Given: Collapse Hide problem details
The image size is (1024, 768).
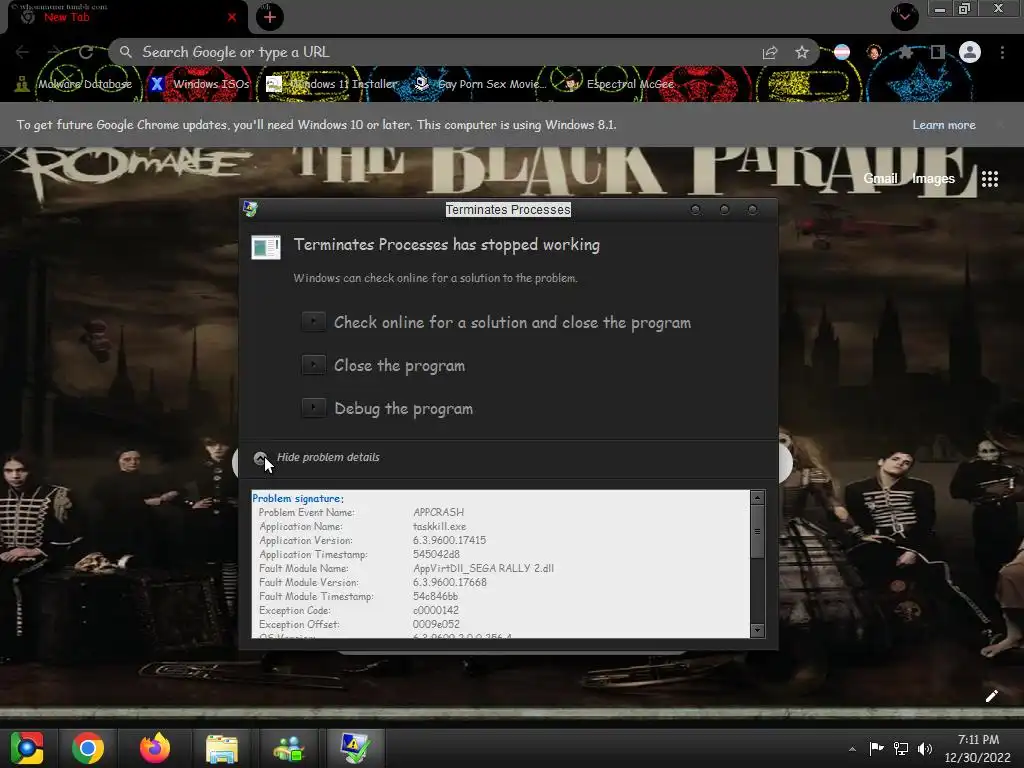Looking at the screenshot, I should (317, 457).
